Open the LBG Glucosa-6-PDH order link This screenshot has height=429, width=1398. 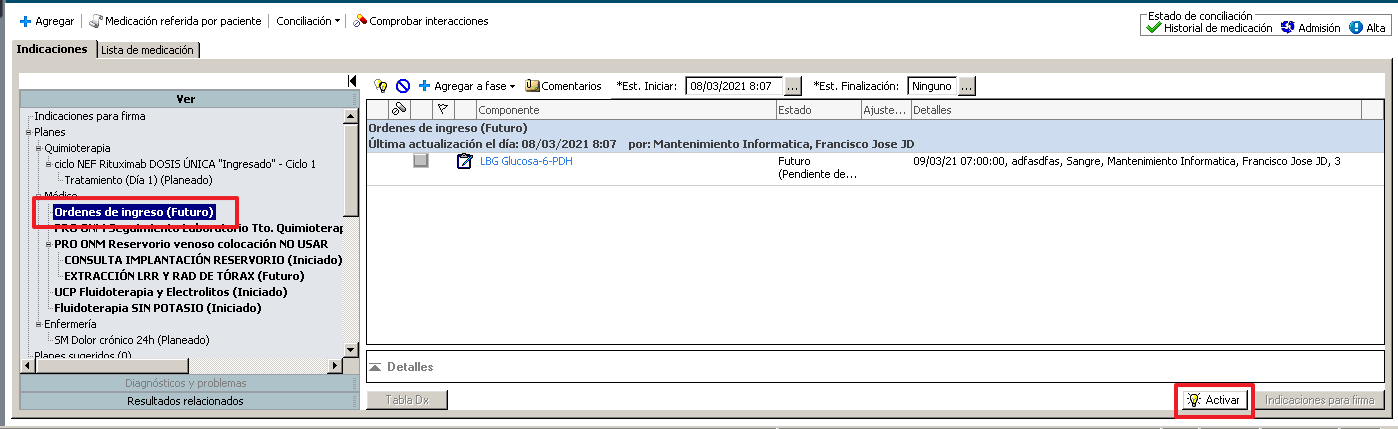coord(526,161)
